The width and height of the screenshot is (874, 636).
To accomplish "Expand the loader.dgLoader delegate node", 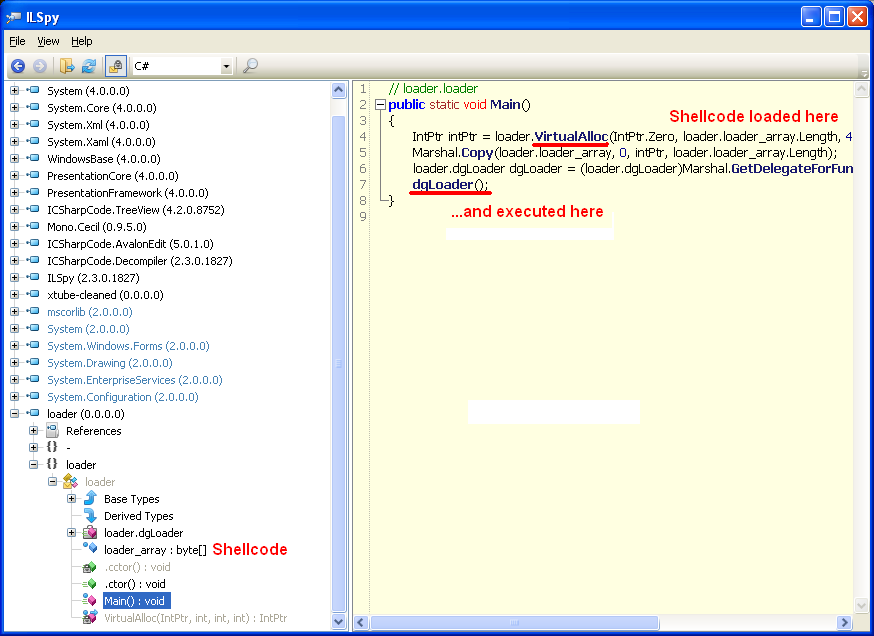I will point(71,533).
